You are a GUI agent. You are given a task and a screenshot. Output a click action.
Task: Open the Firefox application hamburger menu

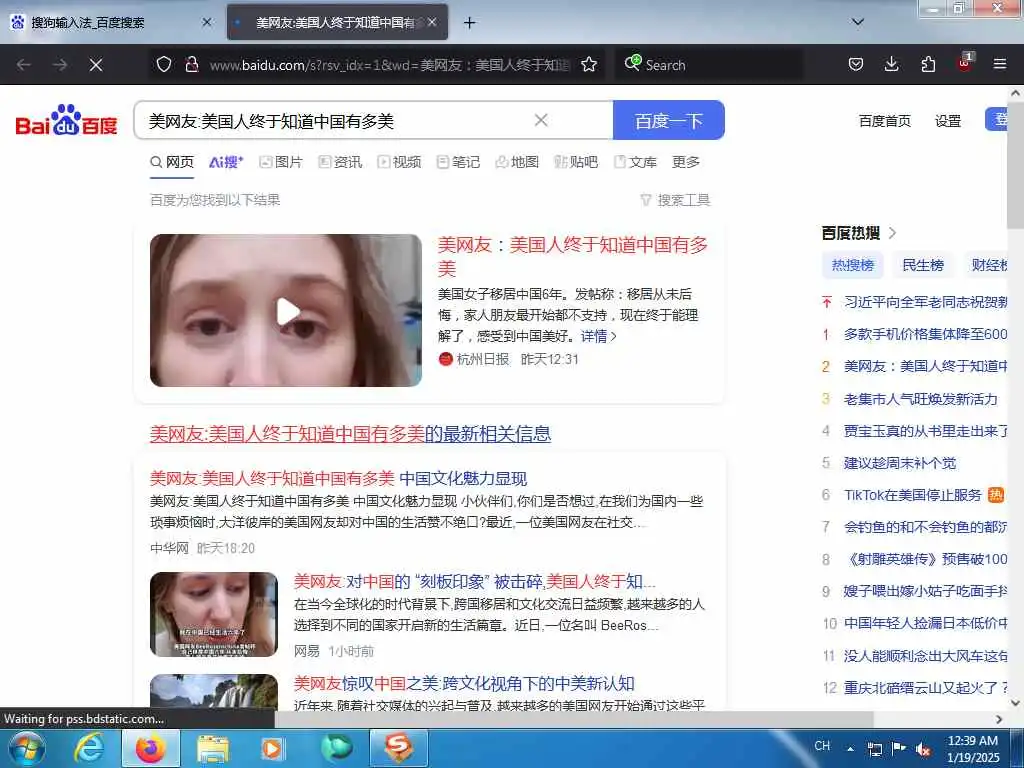(x=1000, y=64)
